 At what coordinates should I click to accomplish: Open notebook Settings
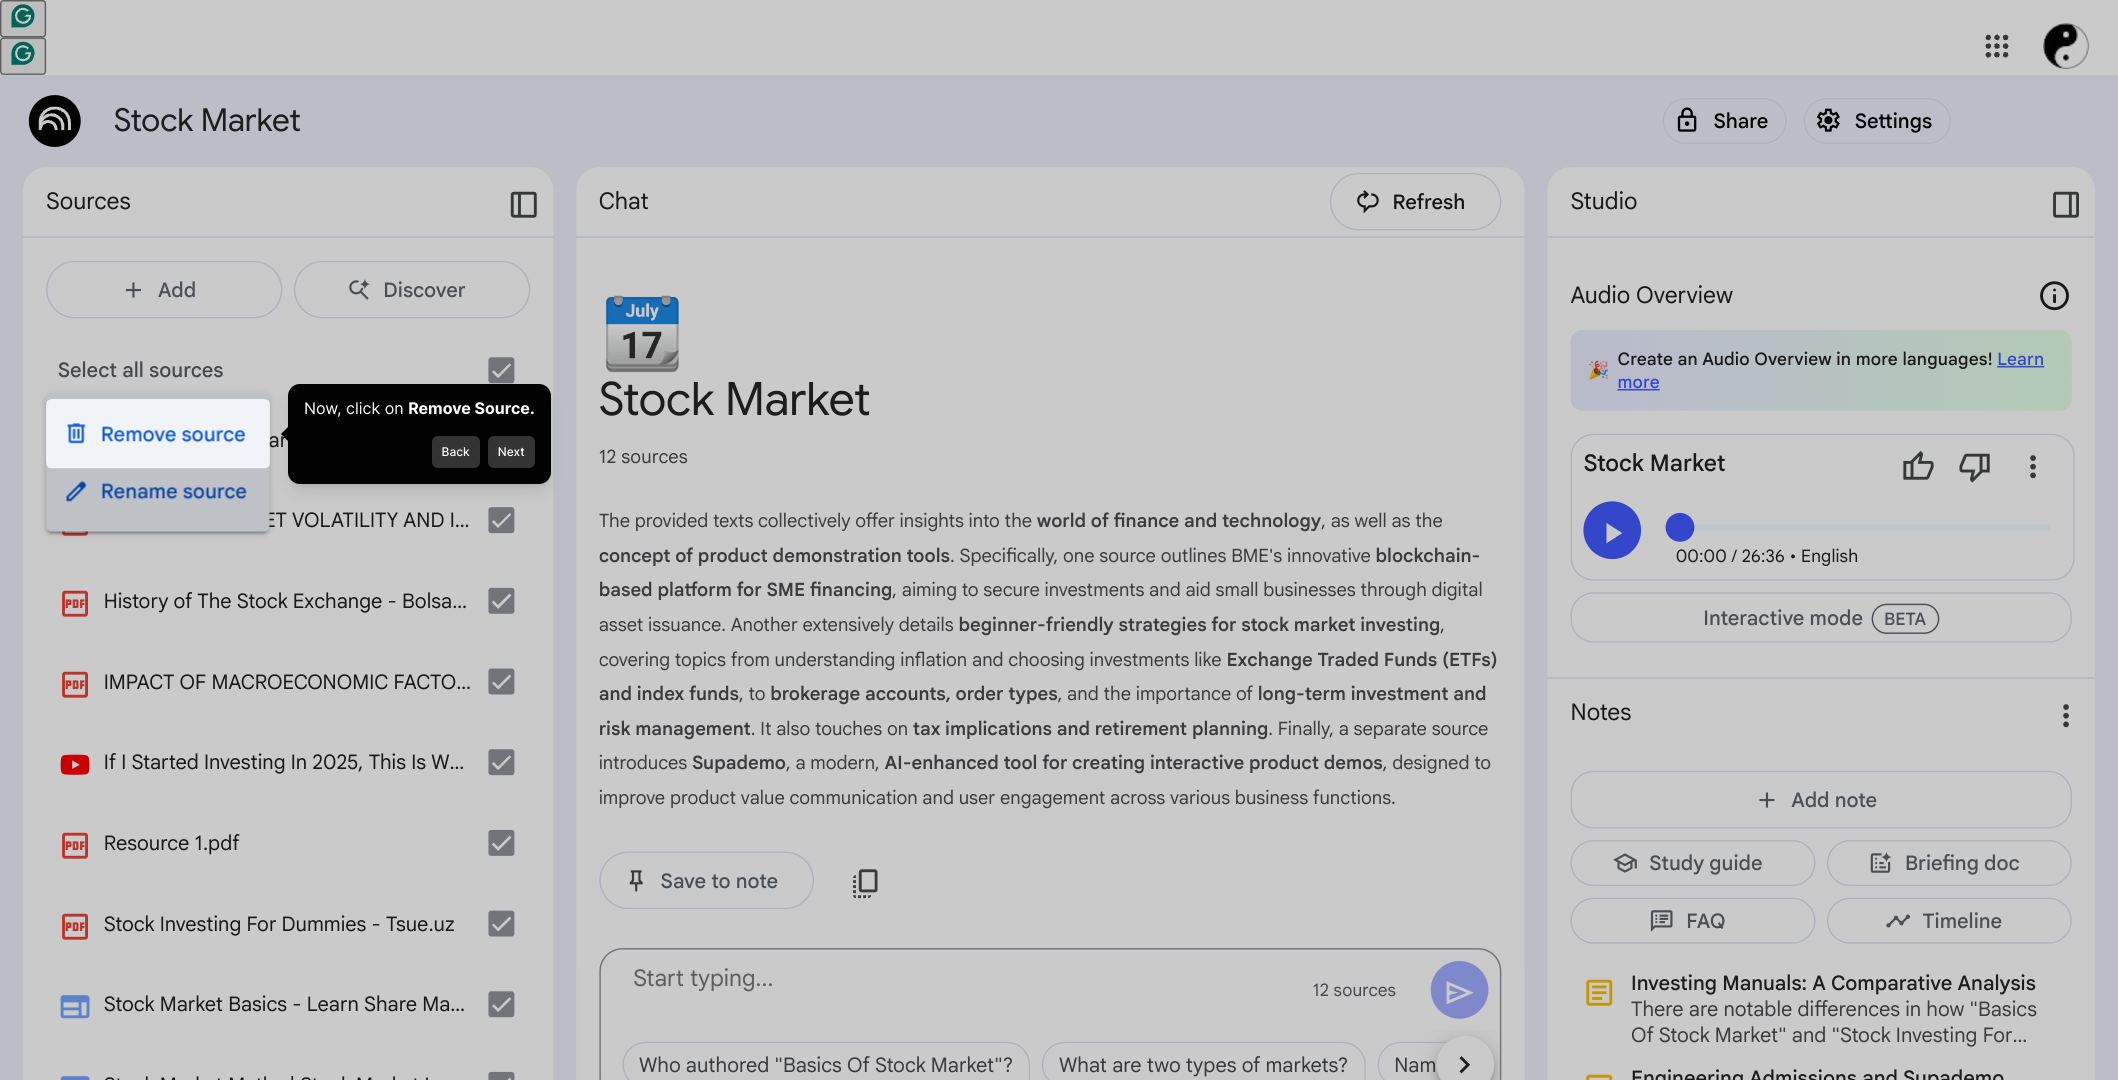(x=1876, y=121)
